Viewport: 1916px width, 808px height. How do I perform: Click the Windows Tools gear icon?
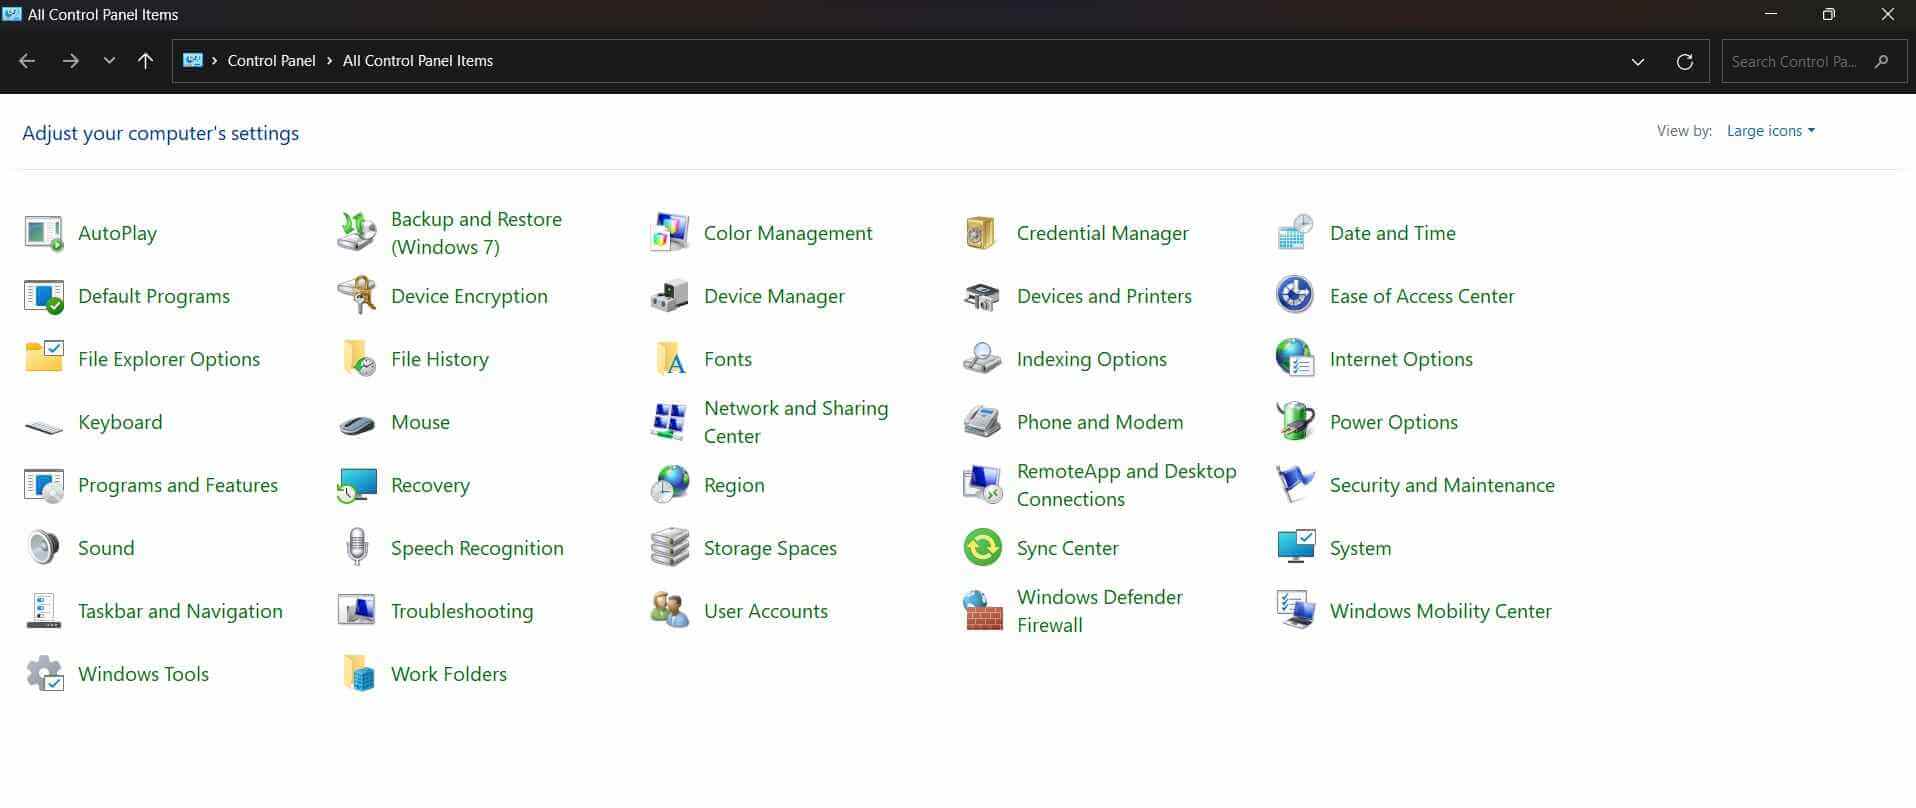coord(44,674)
